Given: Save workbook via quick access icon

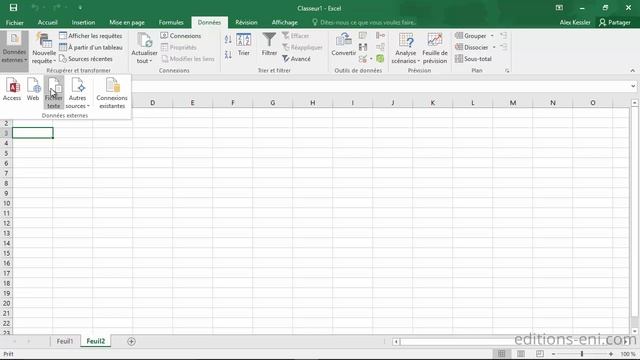Looking at the screenshot, I should (13, 8).
